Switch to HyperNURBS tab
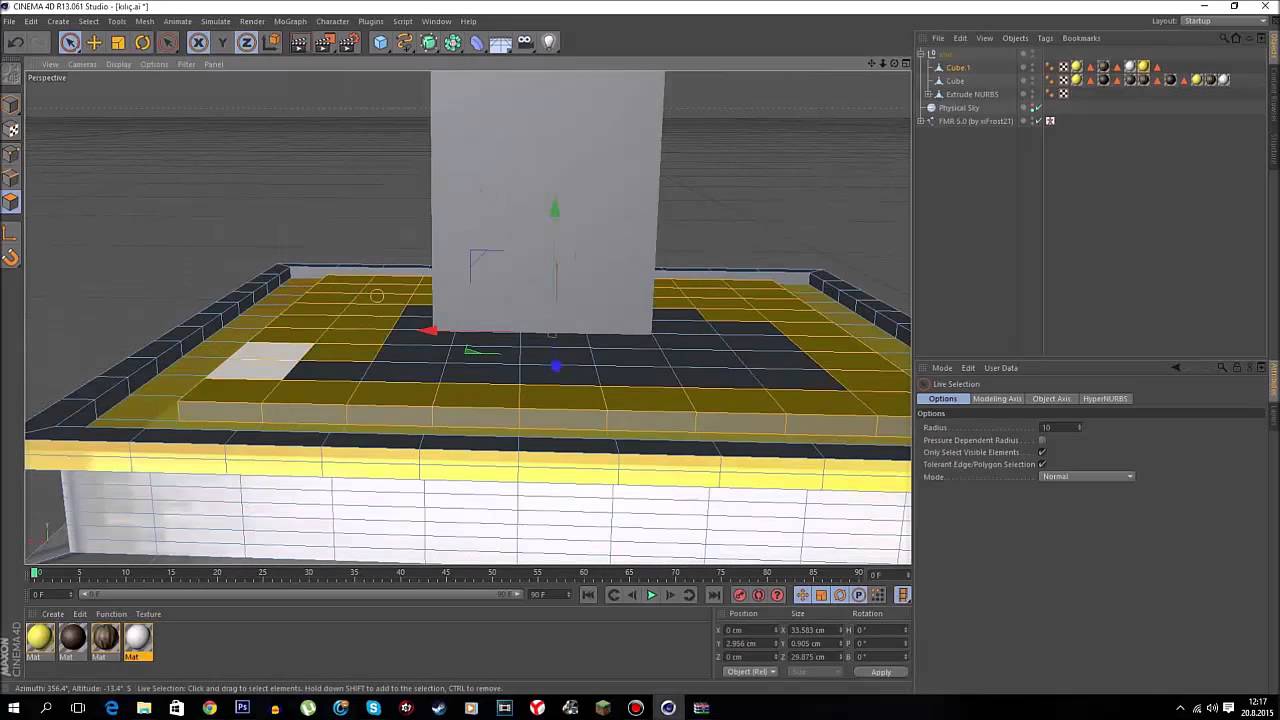The height and width of the screenshot is (720, 1280). (x=1105, y=398)
